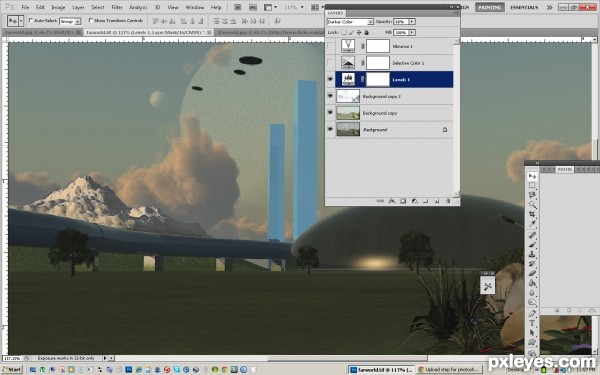This screenshot has width=600, height=375.
Task: Select the Lasso tool in the toolbox
Action: coord(532,195)
